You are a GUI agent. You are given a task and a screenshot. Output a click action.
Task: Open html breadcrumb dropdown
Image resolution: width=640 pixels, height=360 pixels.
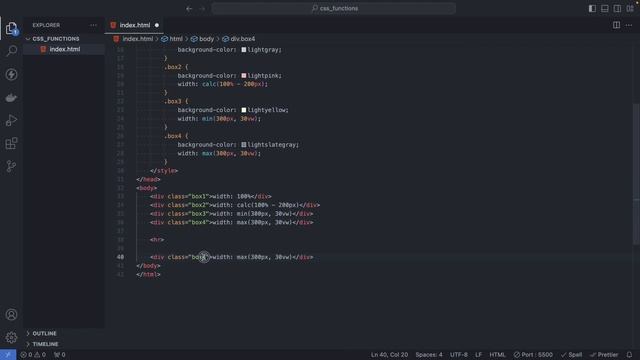coord(176,39)
